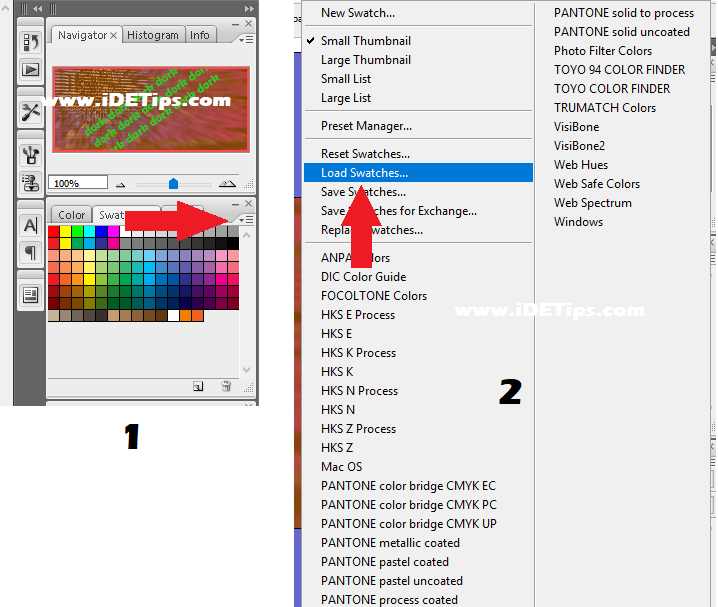Collapse the panel dock to icons
Viewport: 718px width, 607px height.
click(249, 8)
